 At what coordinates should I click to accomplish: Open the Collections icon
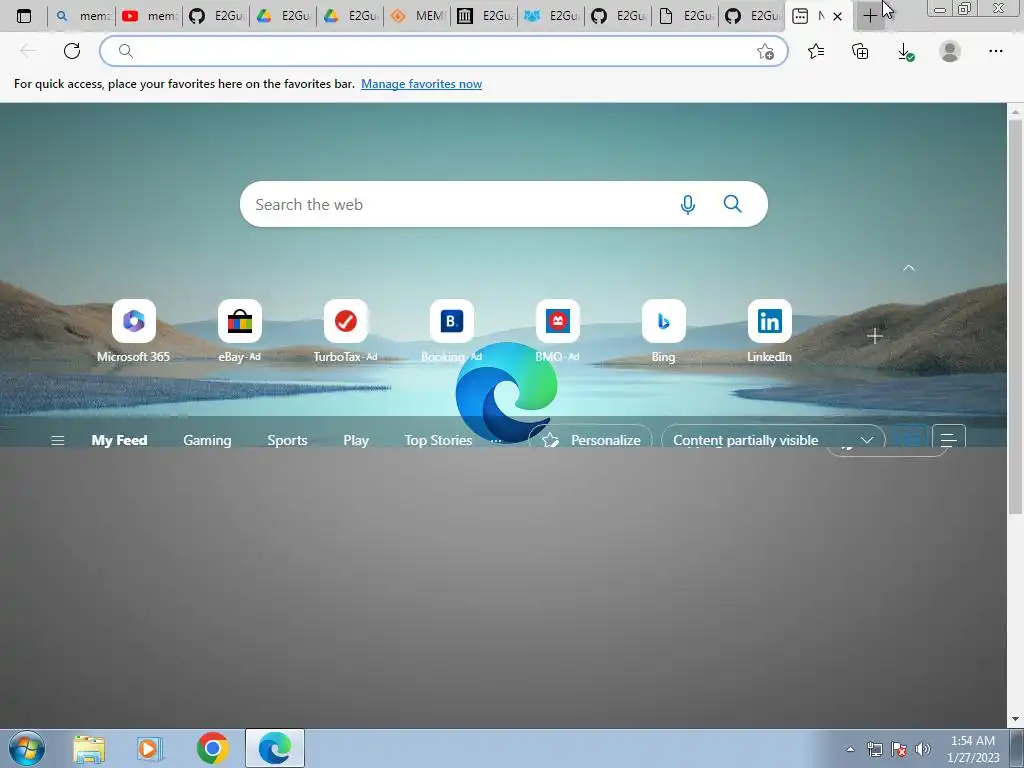(860, 51)
